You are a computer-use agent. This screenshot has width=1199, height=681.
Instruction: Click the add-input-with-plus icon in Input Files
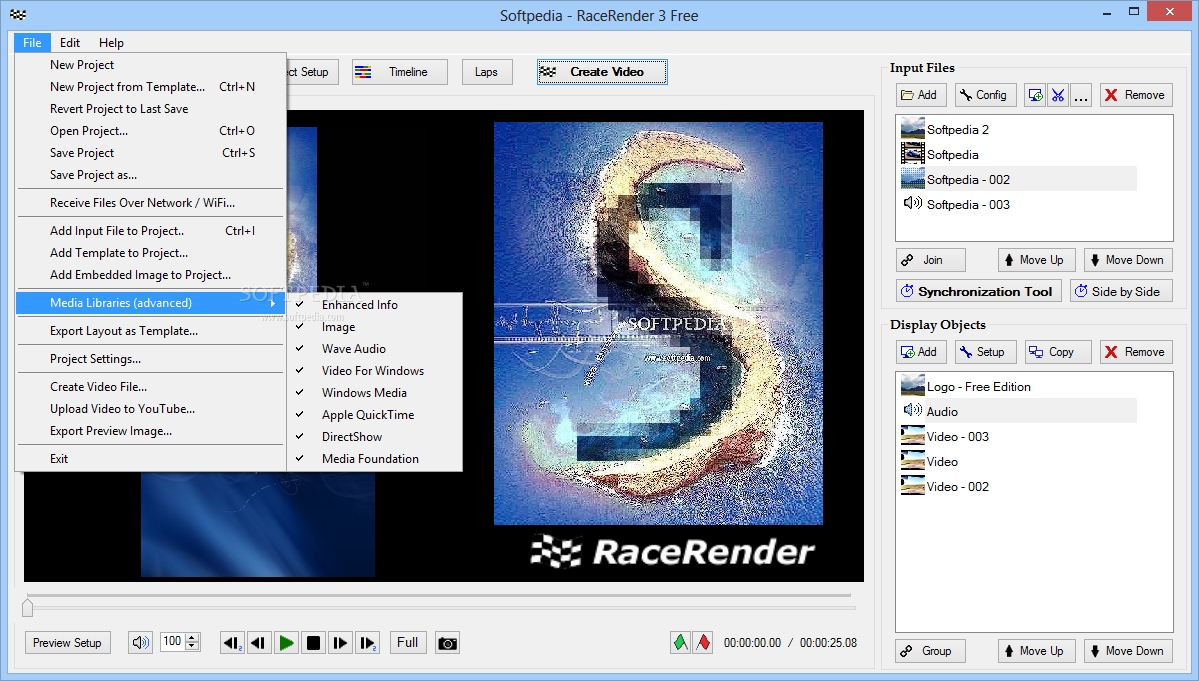tap(1035, 95)
